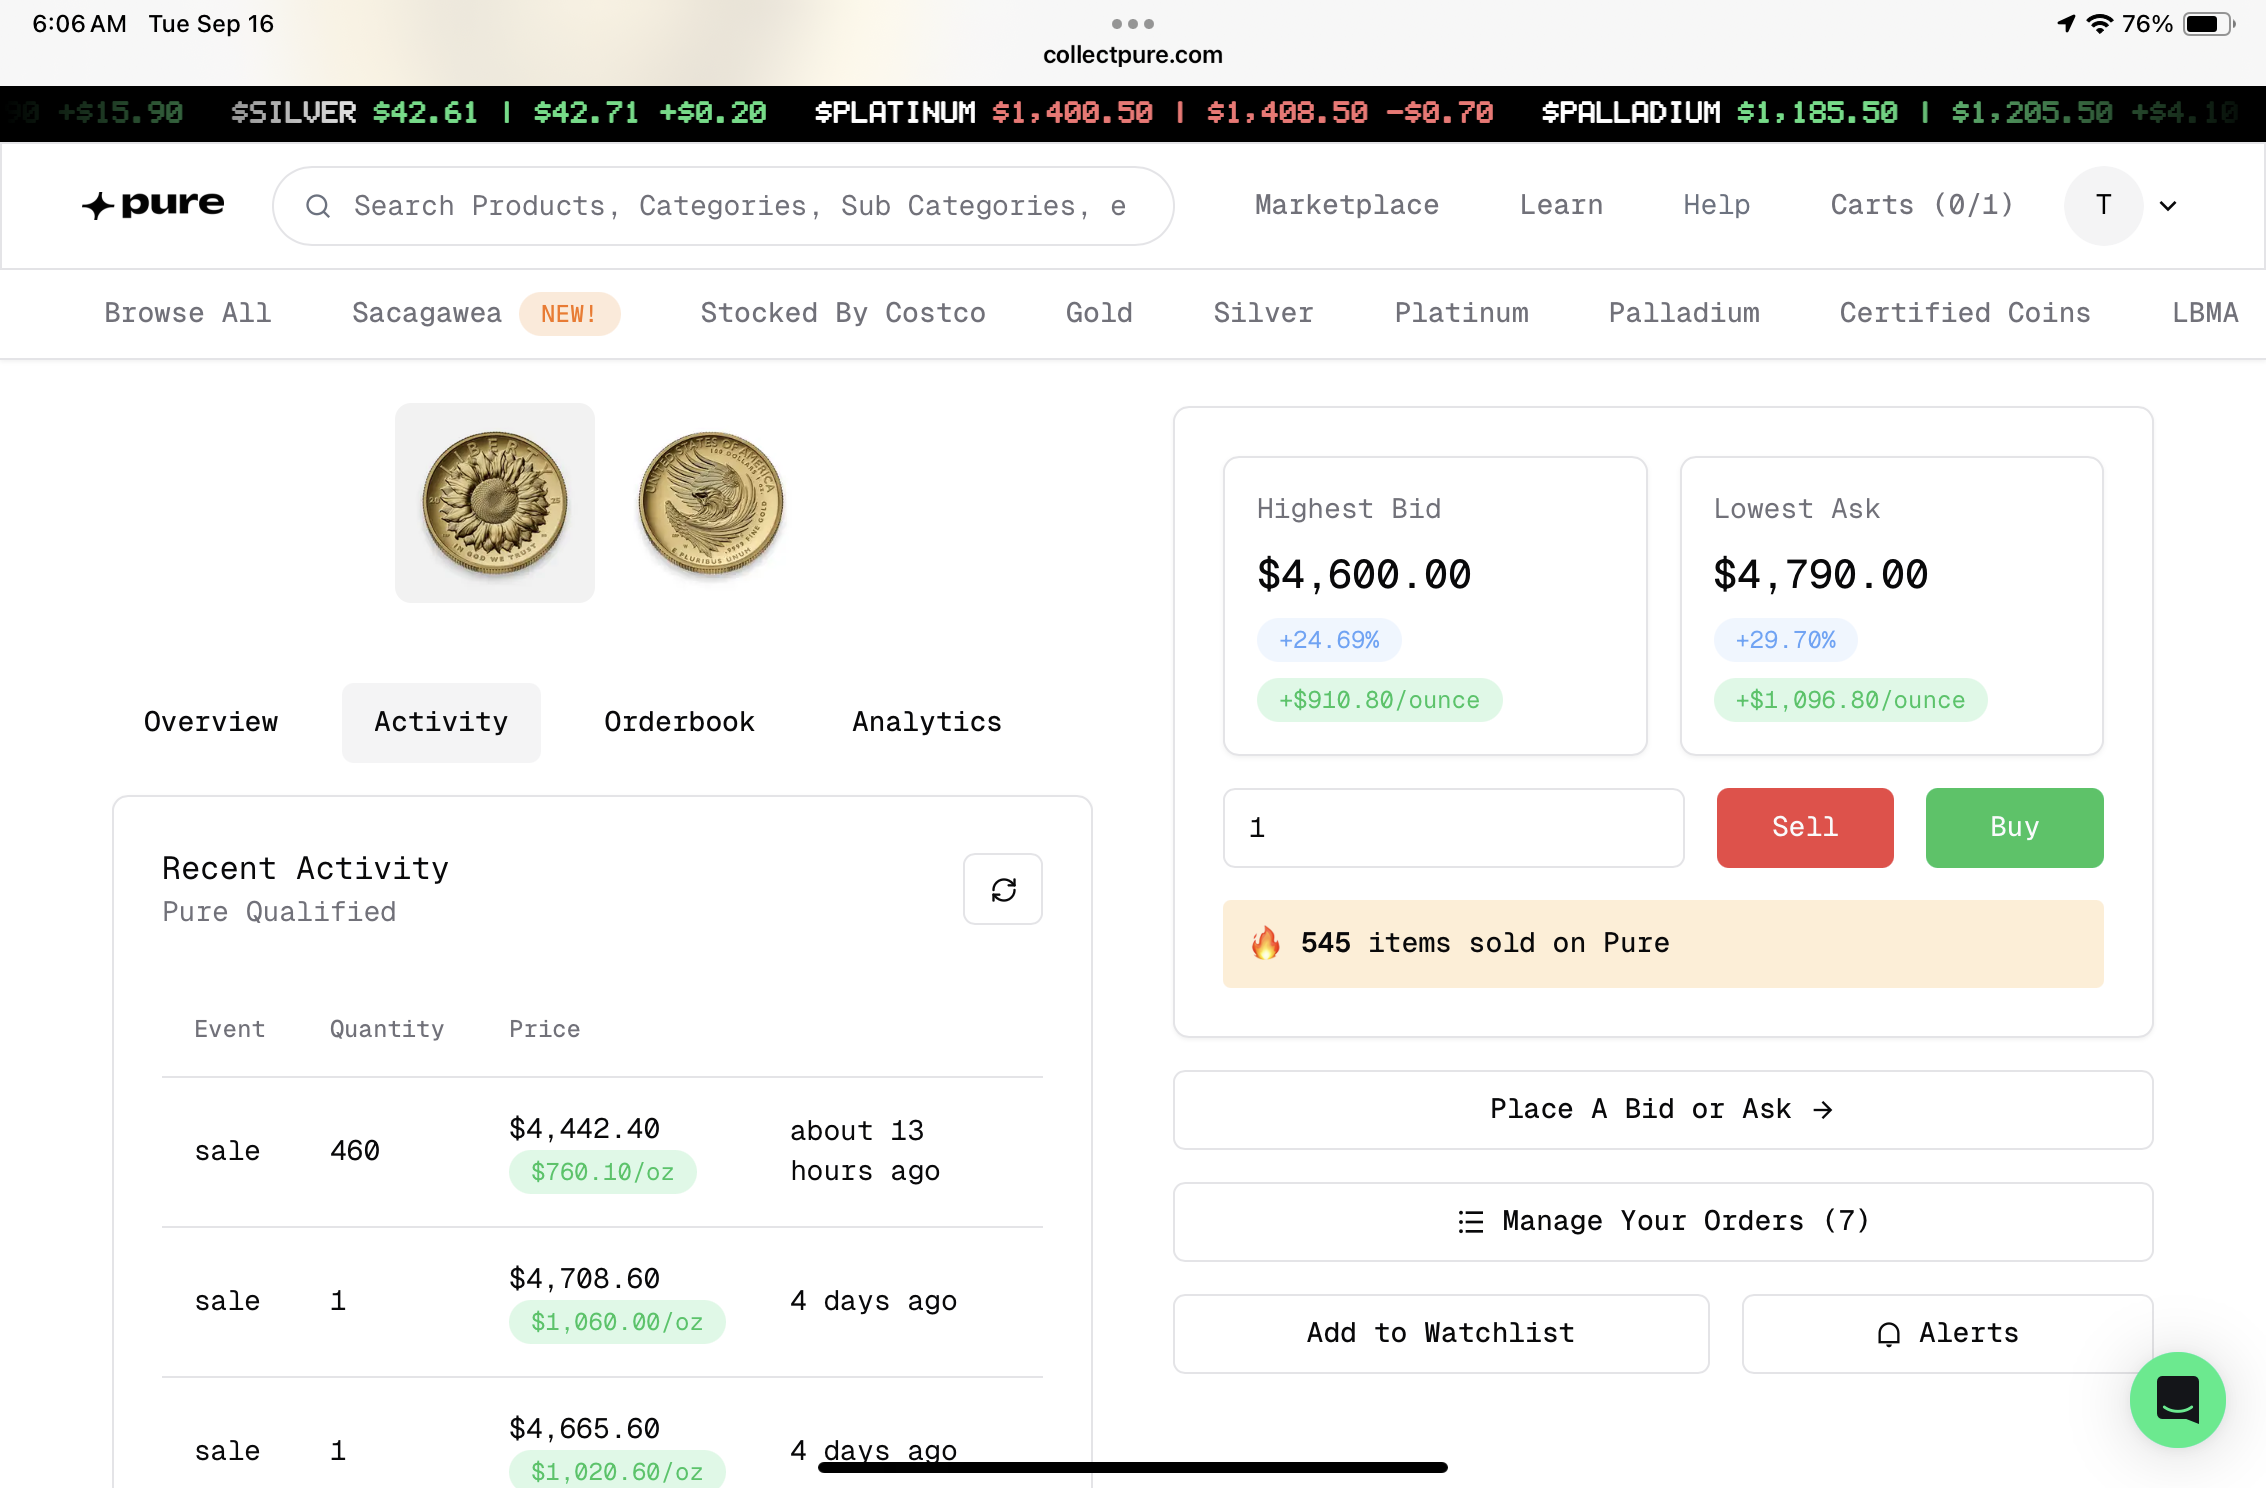Screen dimensions: 2266x1488
Task: Click the $4,442.40 sale price
Action: pyautogui.click(x=584, y=1129)
